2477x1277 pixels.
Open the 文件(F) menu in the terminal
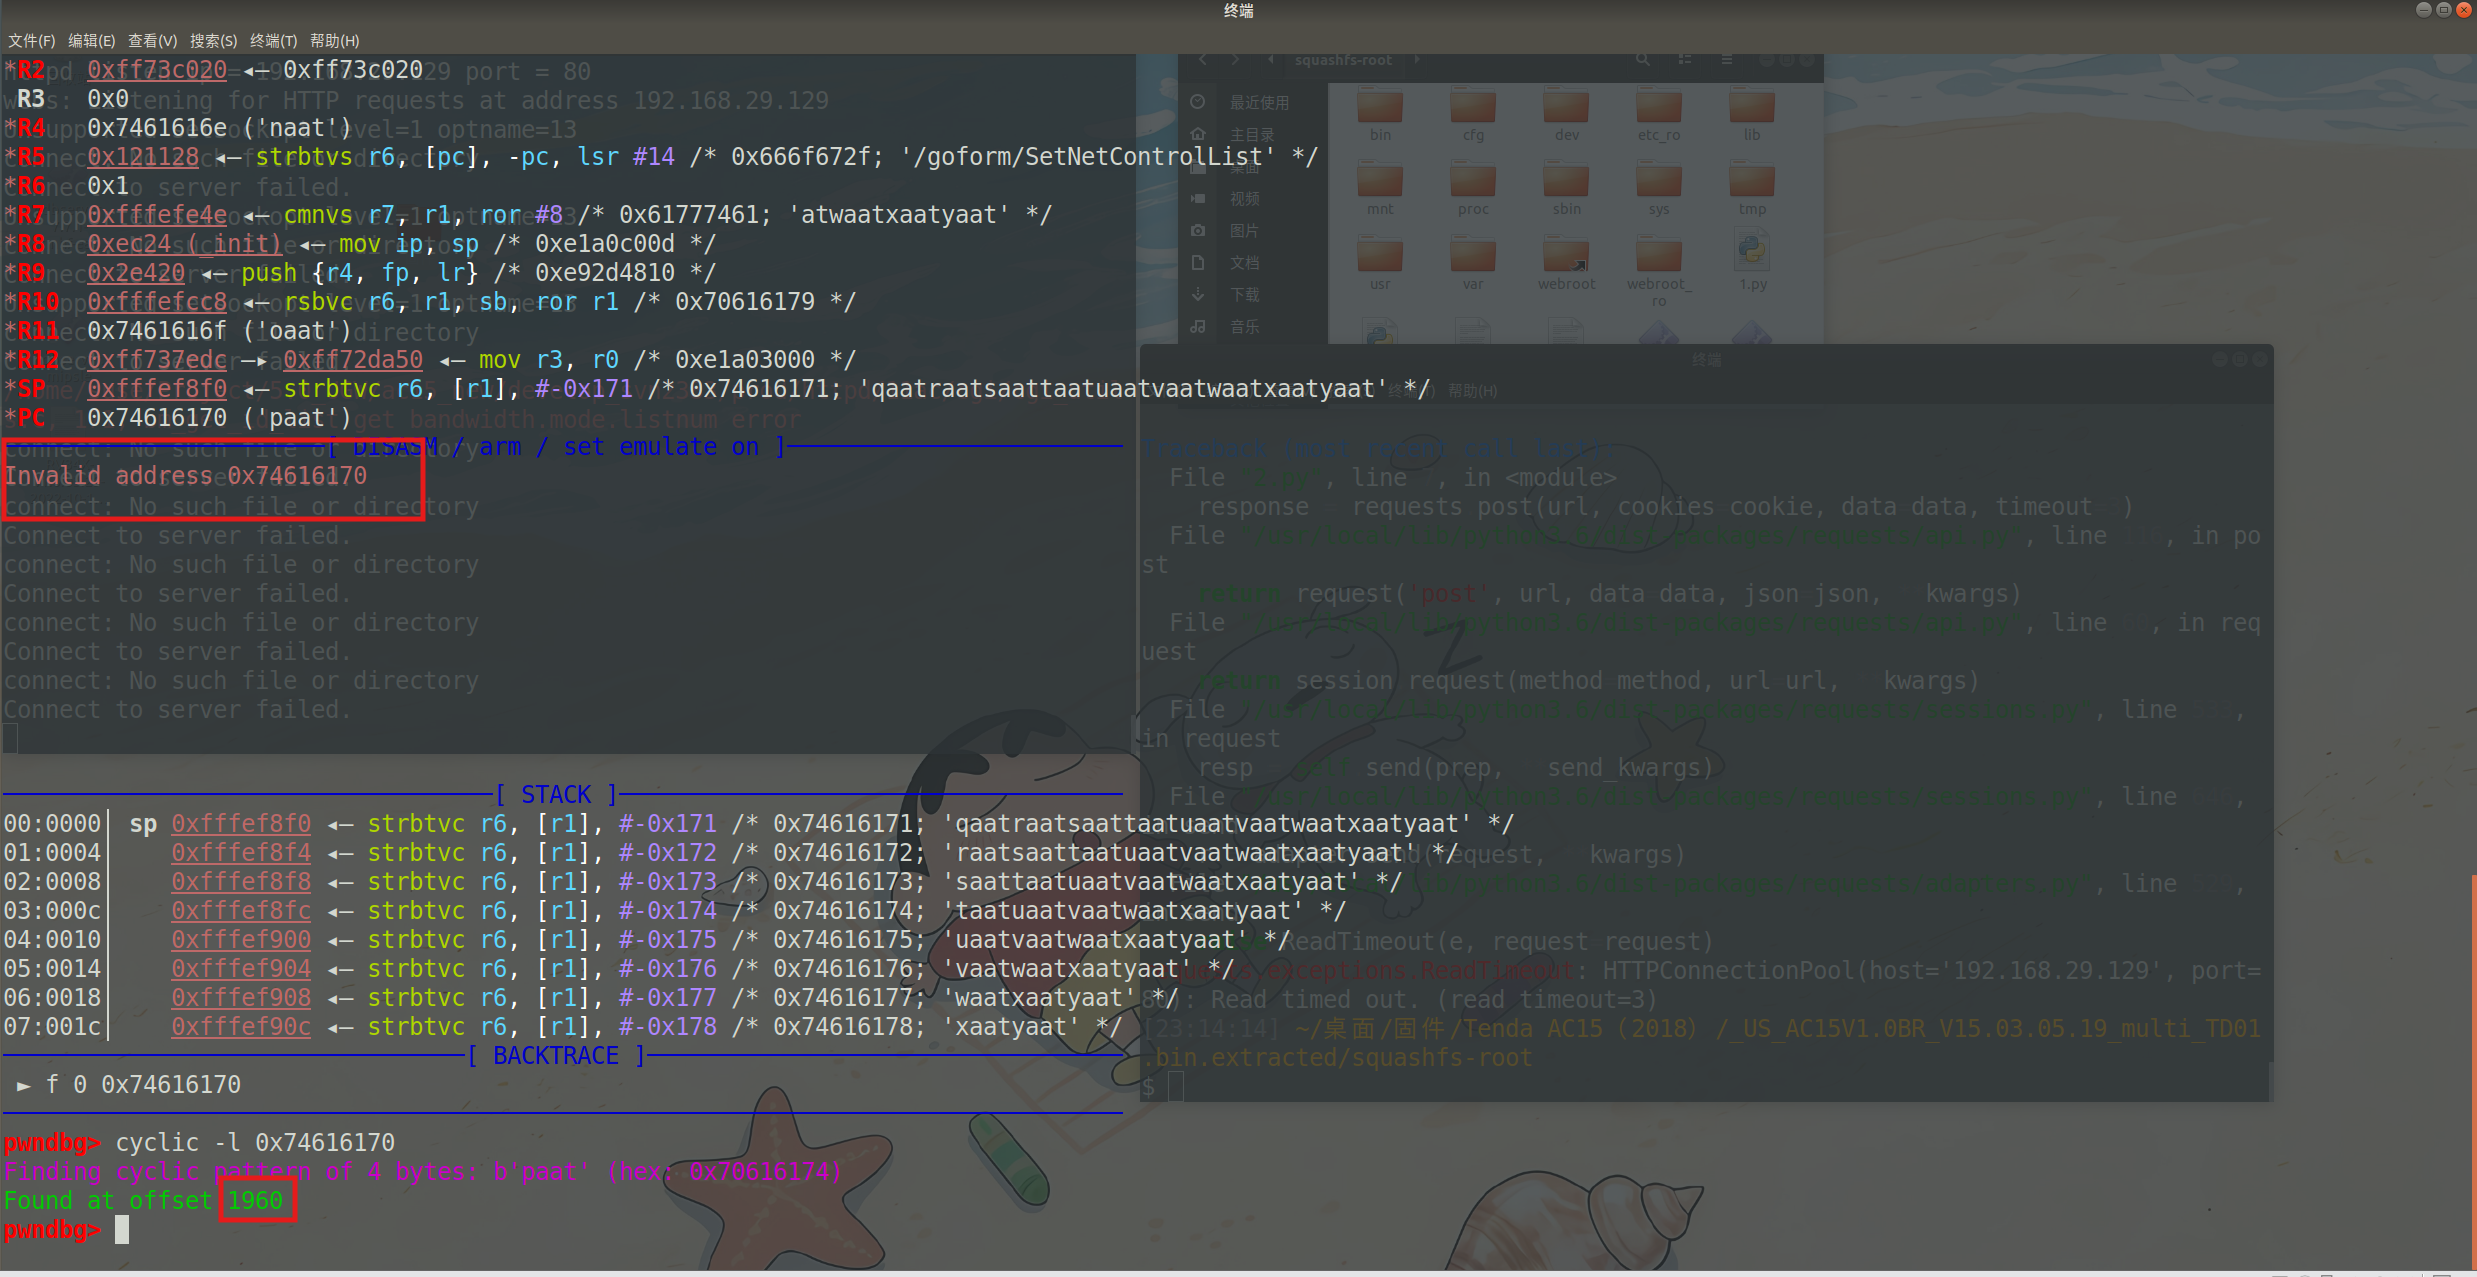(x=31, y=41)
